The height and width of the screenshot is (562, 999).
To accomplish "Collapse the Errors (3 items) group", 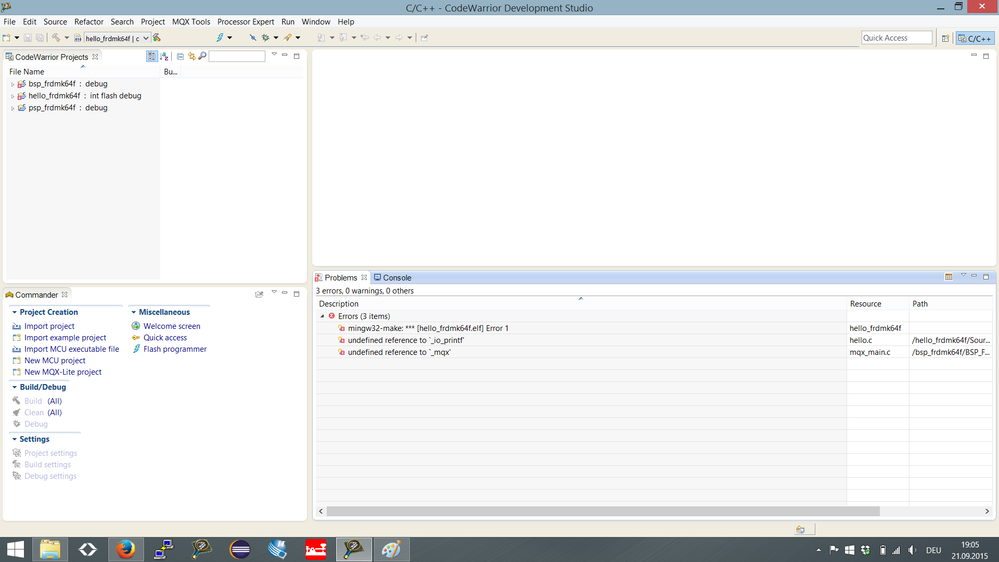I will pos(322,316).
